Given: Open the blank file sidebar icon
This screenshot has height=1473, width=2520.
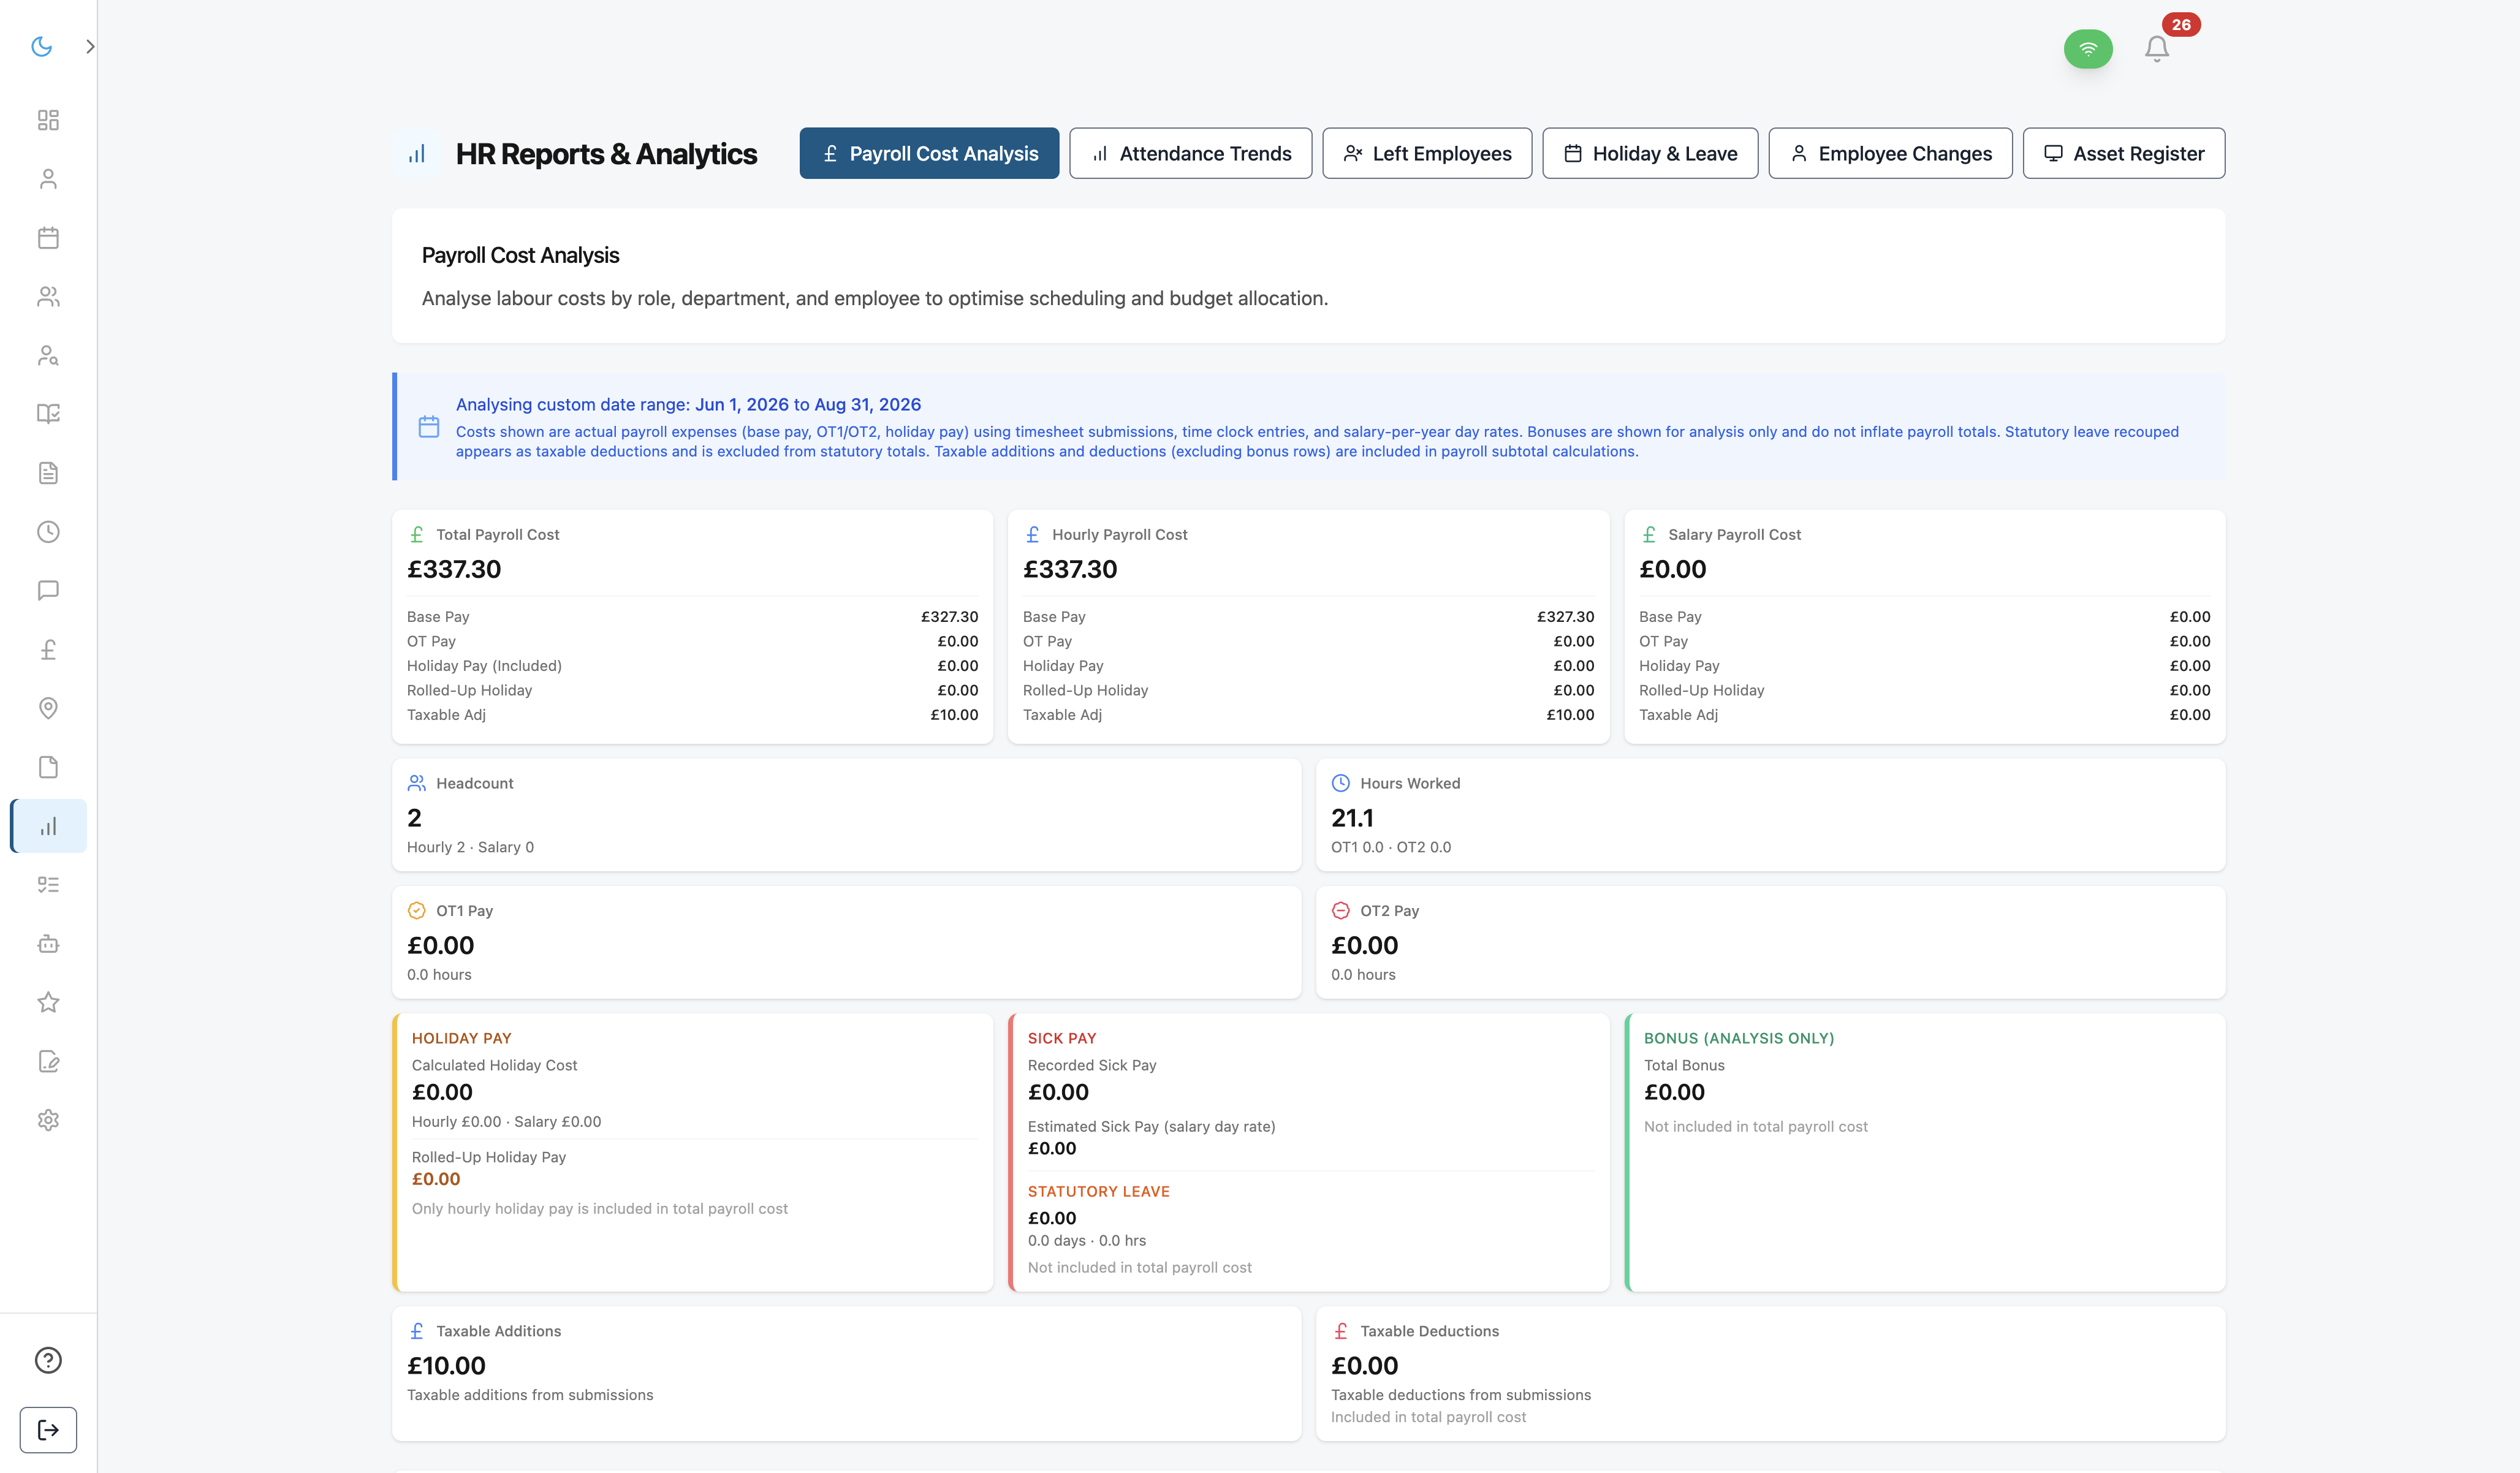Looking at the screenshot, I should coord(48,767).
